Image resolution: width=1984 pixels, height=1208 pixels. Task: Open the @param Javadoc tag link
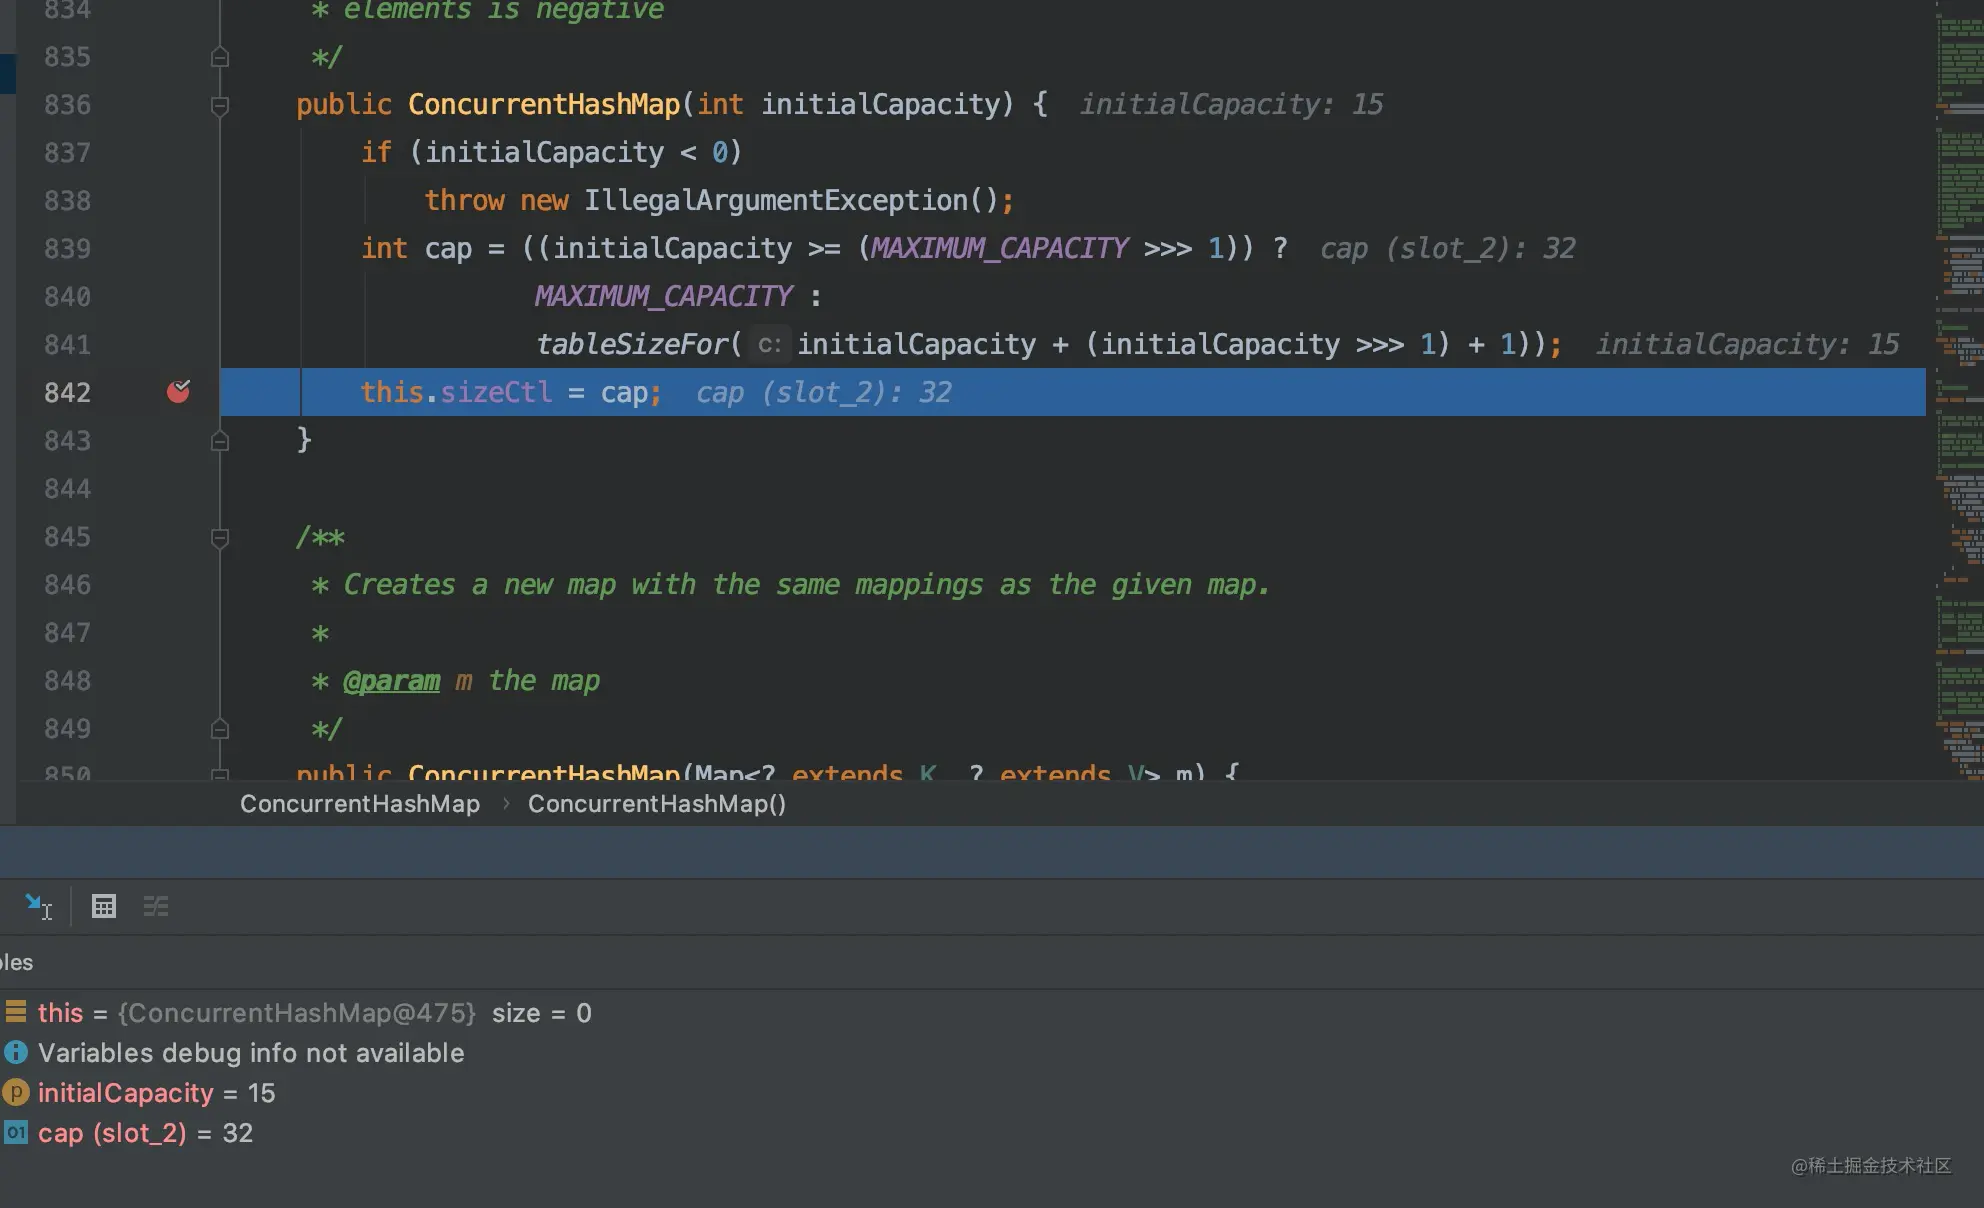click(x=391, y=681)
